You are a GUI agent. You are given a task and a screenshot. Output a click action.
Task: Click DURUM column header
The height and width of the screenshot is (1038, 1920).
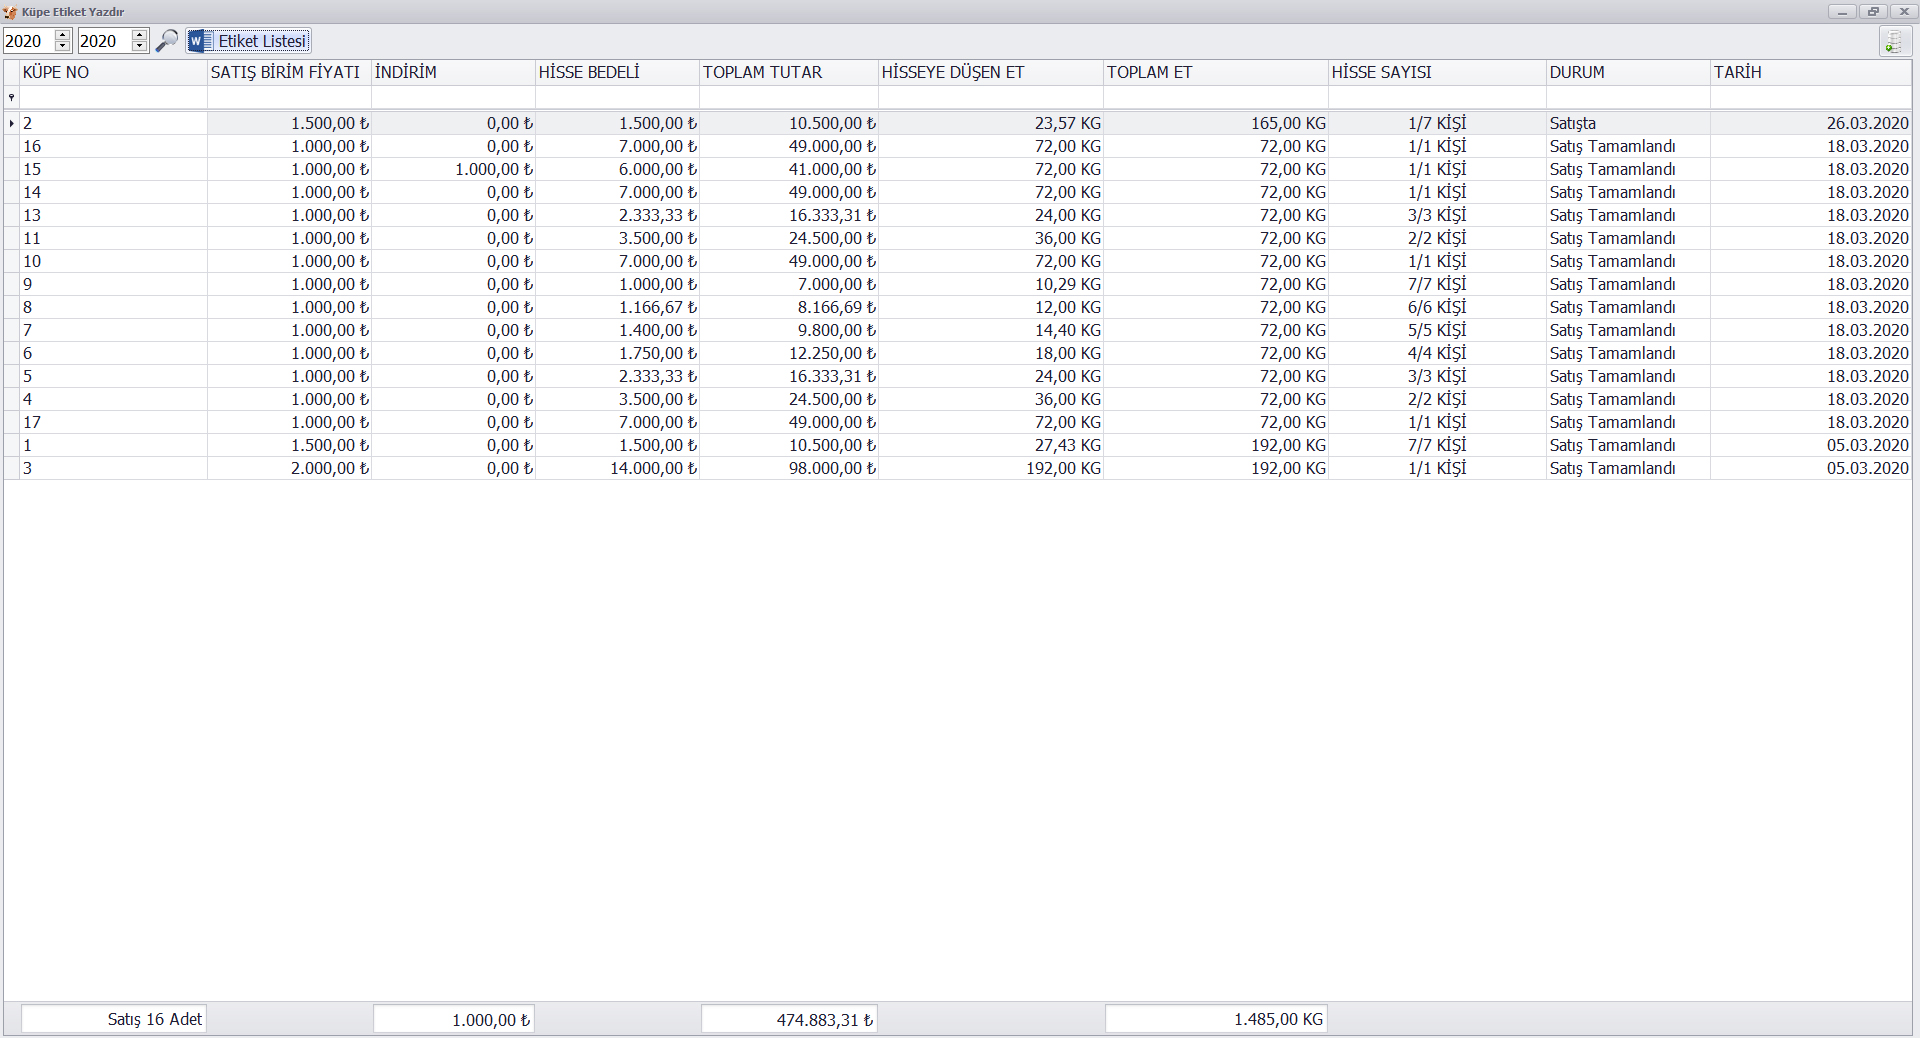coord(1626,72)
